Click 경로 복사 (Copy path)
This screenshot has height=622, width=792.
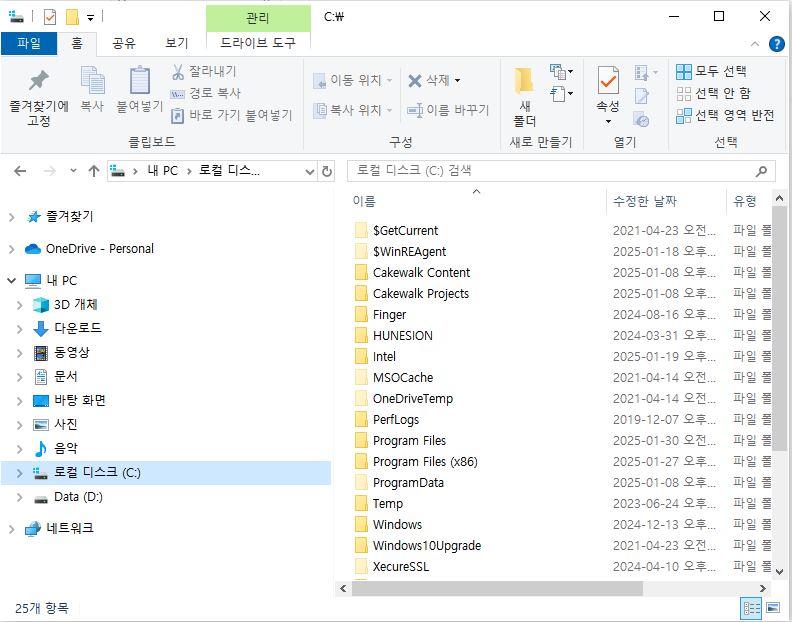206,93
